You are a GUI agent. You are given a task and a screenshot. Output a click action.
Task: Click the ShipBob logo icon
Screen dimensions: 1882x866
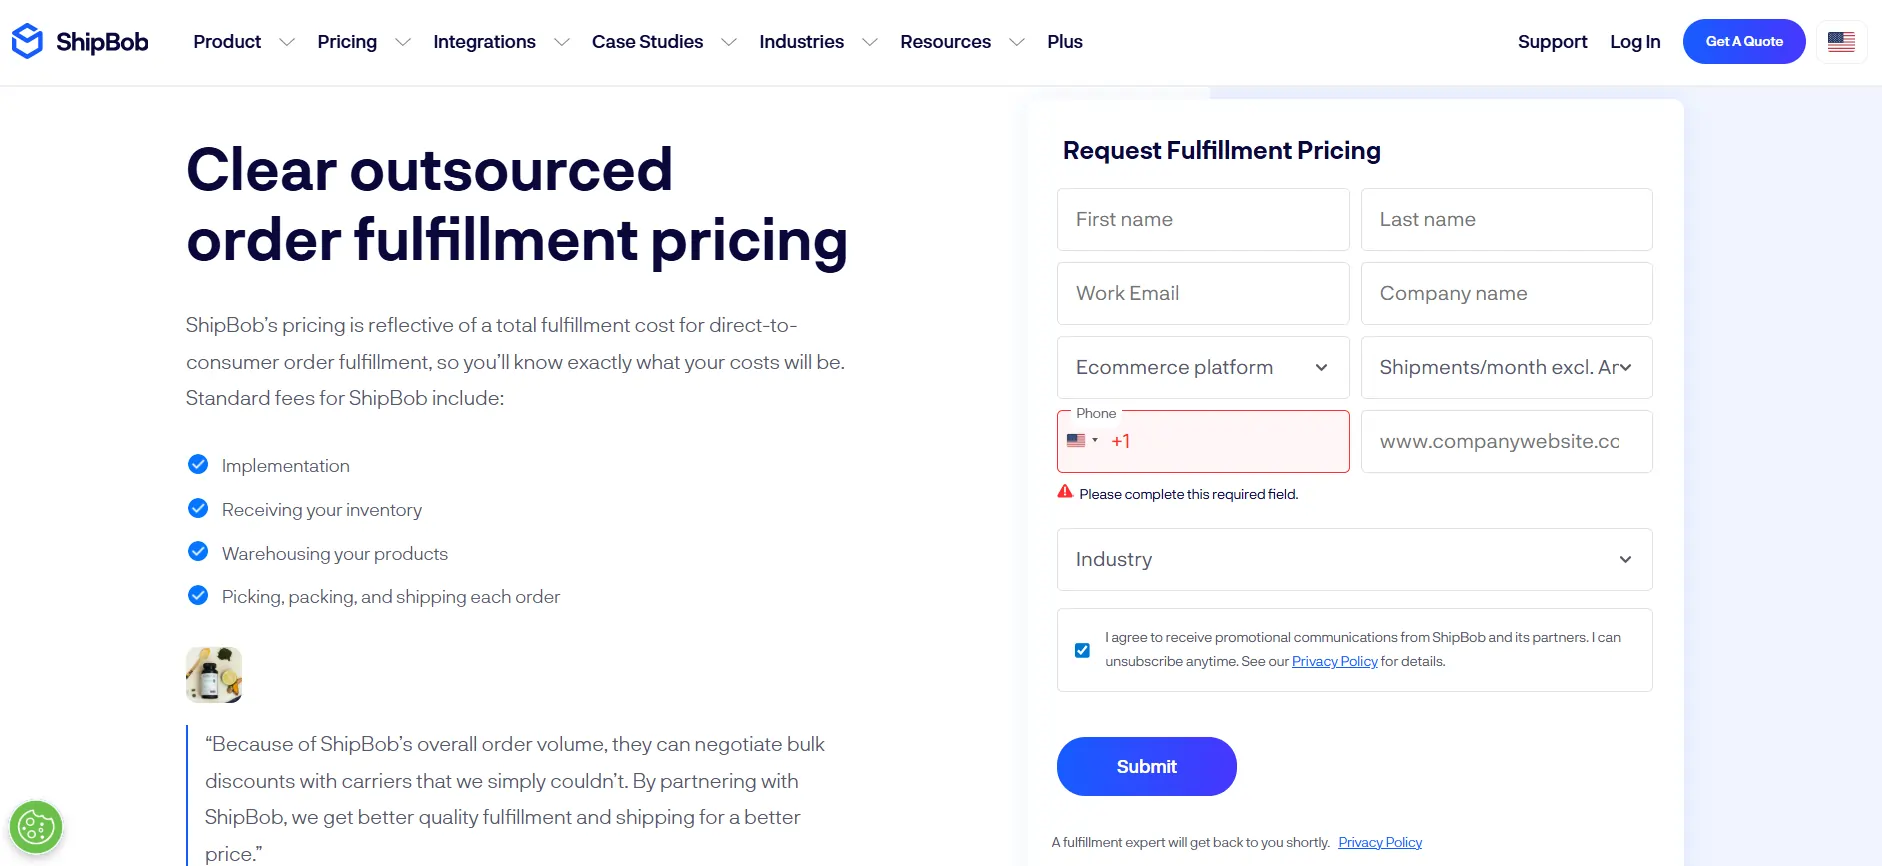26,41
